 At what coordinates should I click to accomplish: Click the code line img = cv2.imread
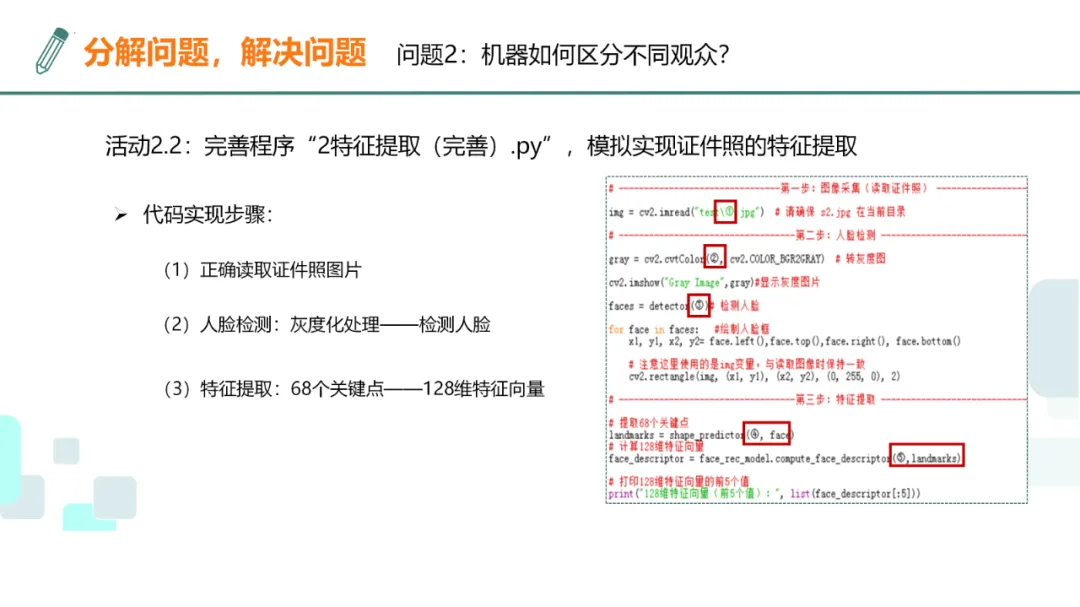pos(687,212)
